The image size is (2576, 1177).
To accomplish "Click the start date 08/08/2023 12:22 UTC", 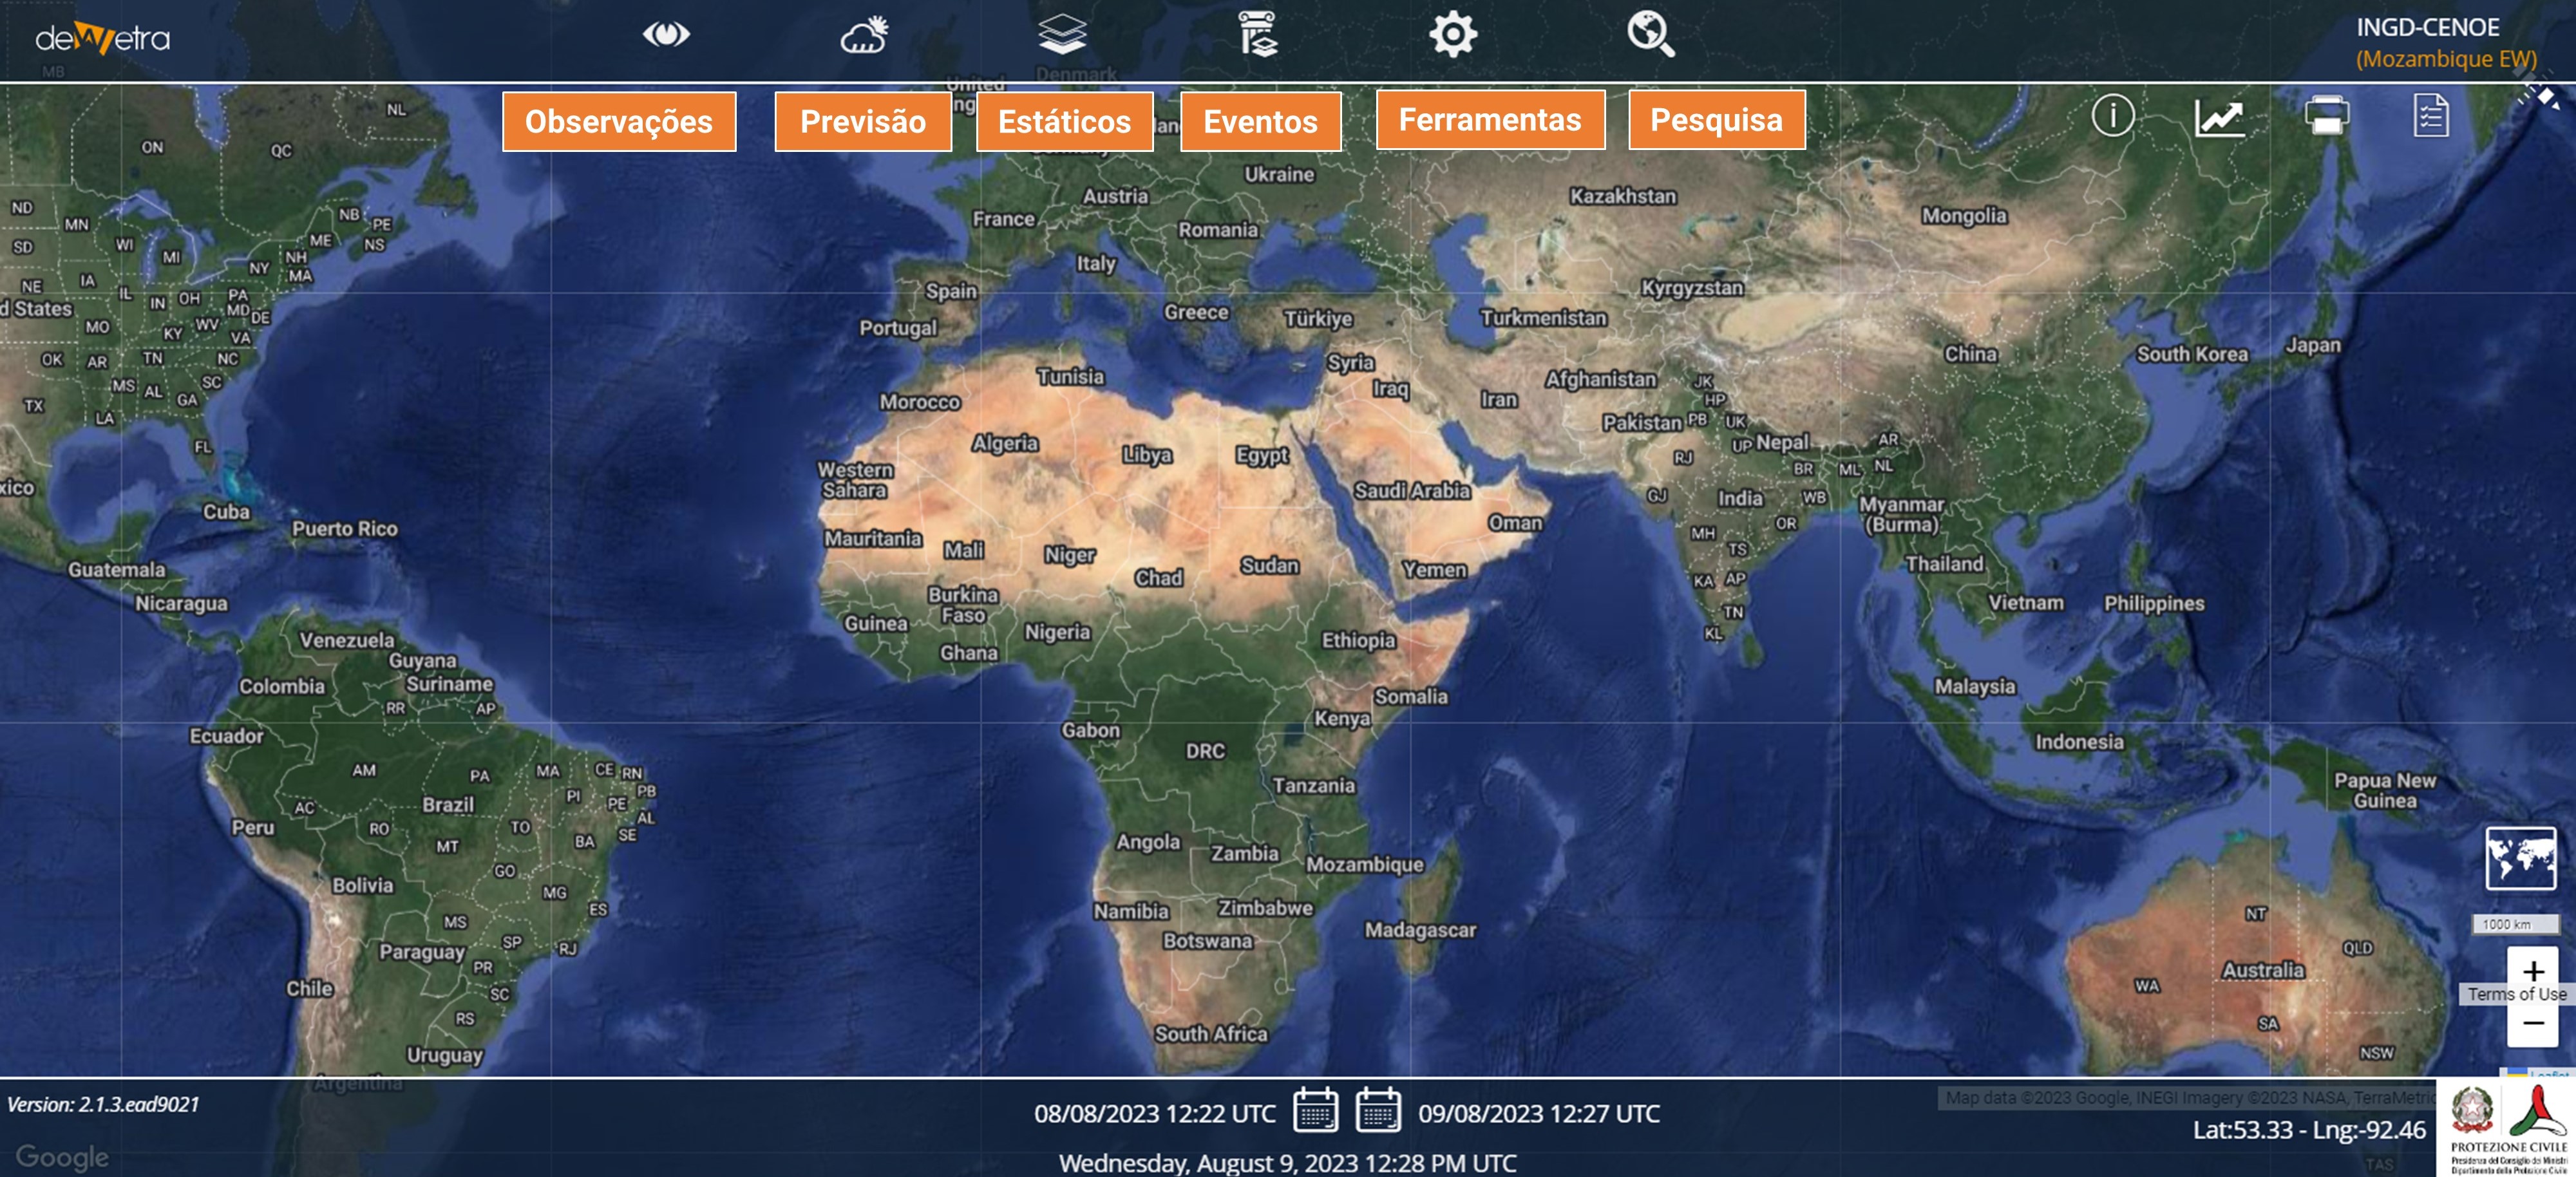I will pos(1155,1113).
